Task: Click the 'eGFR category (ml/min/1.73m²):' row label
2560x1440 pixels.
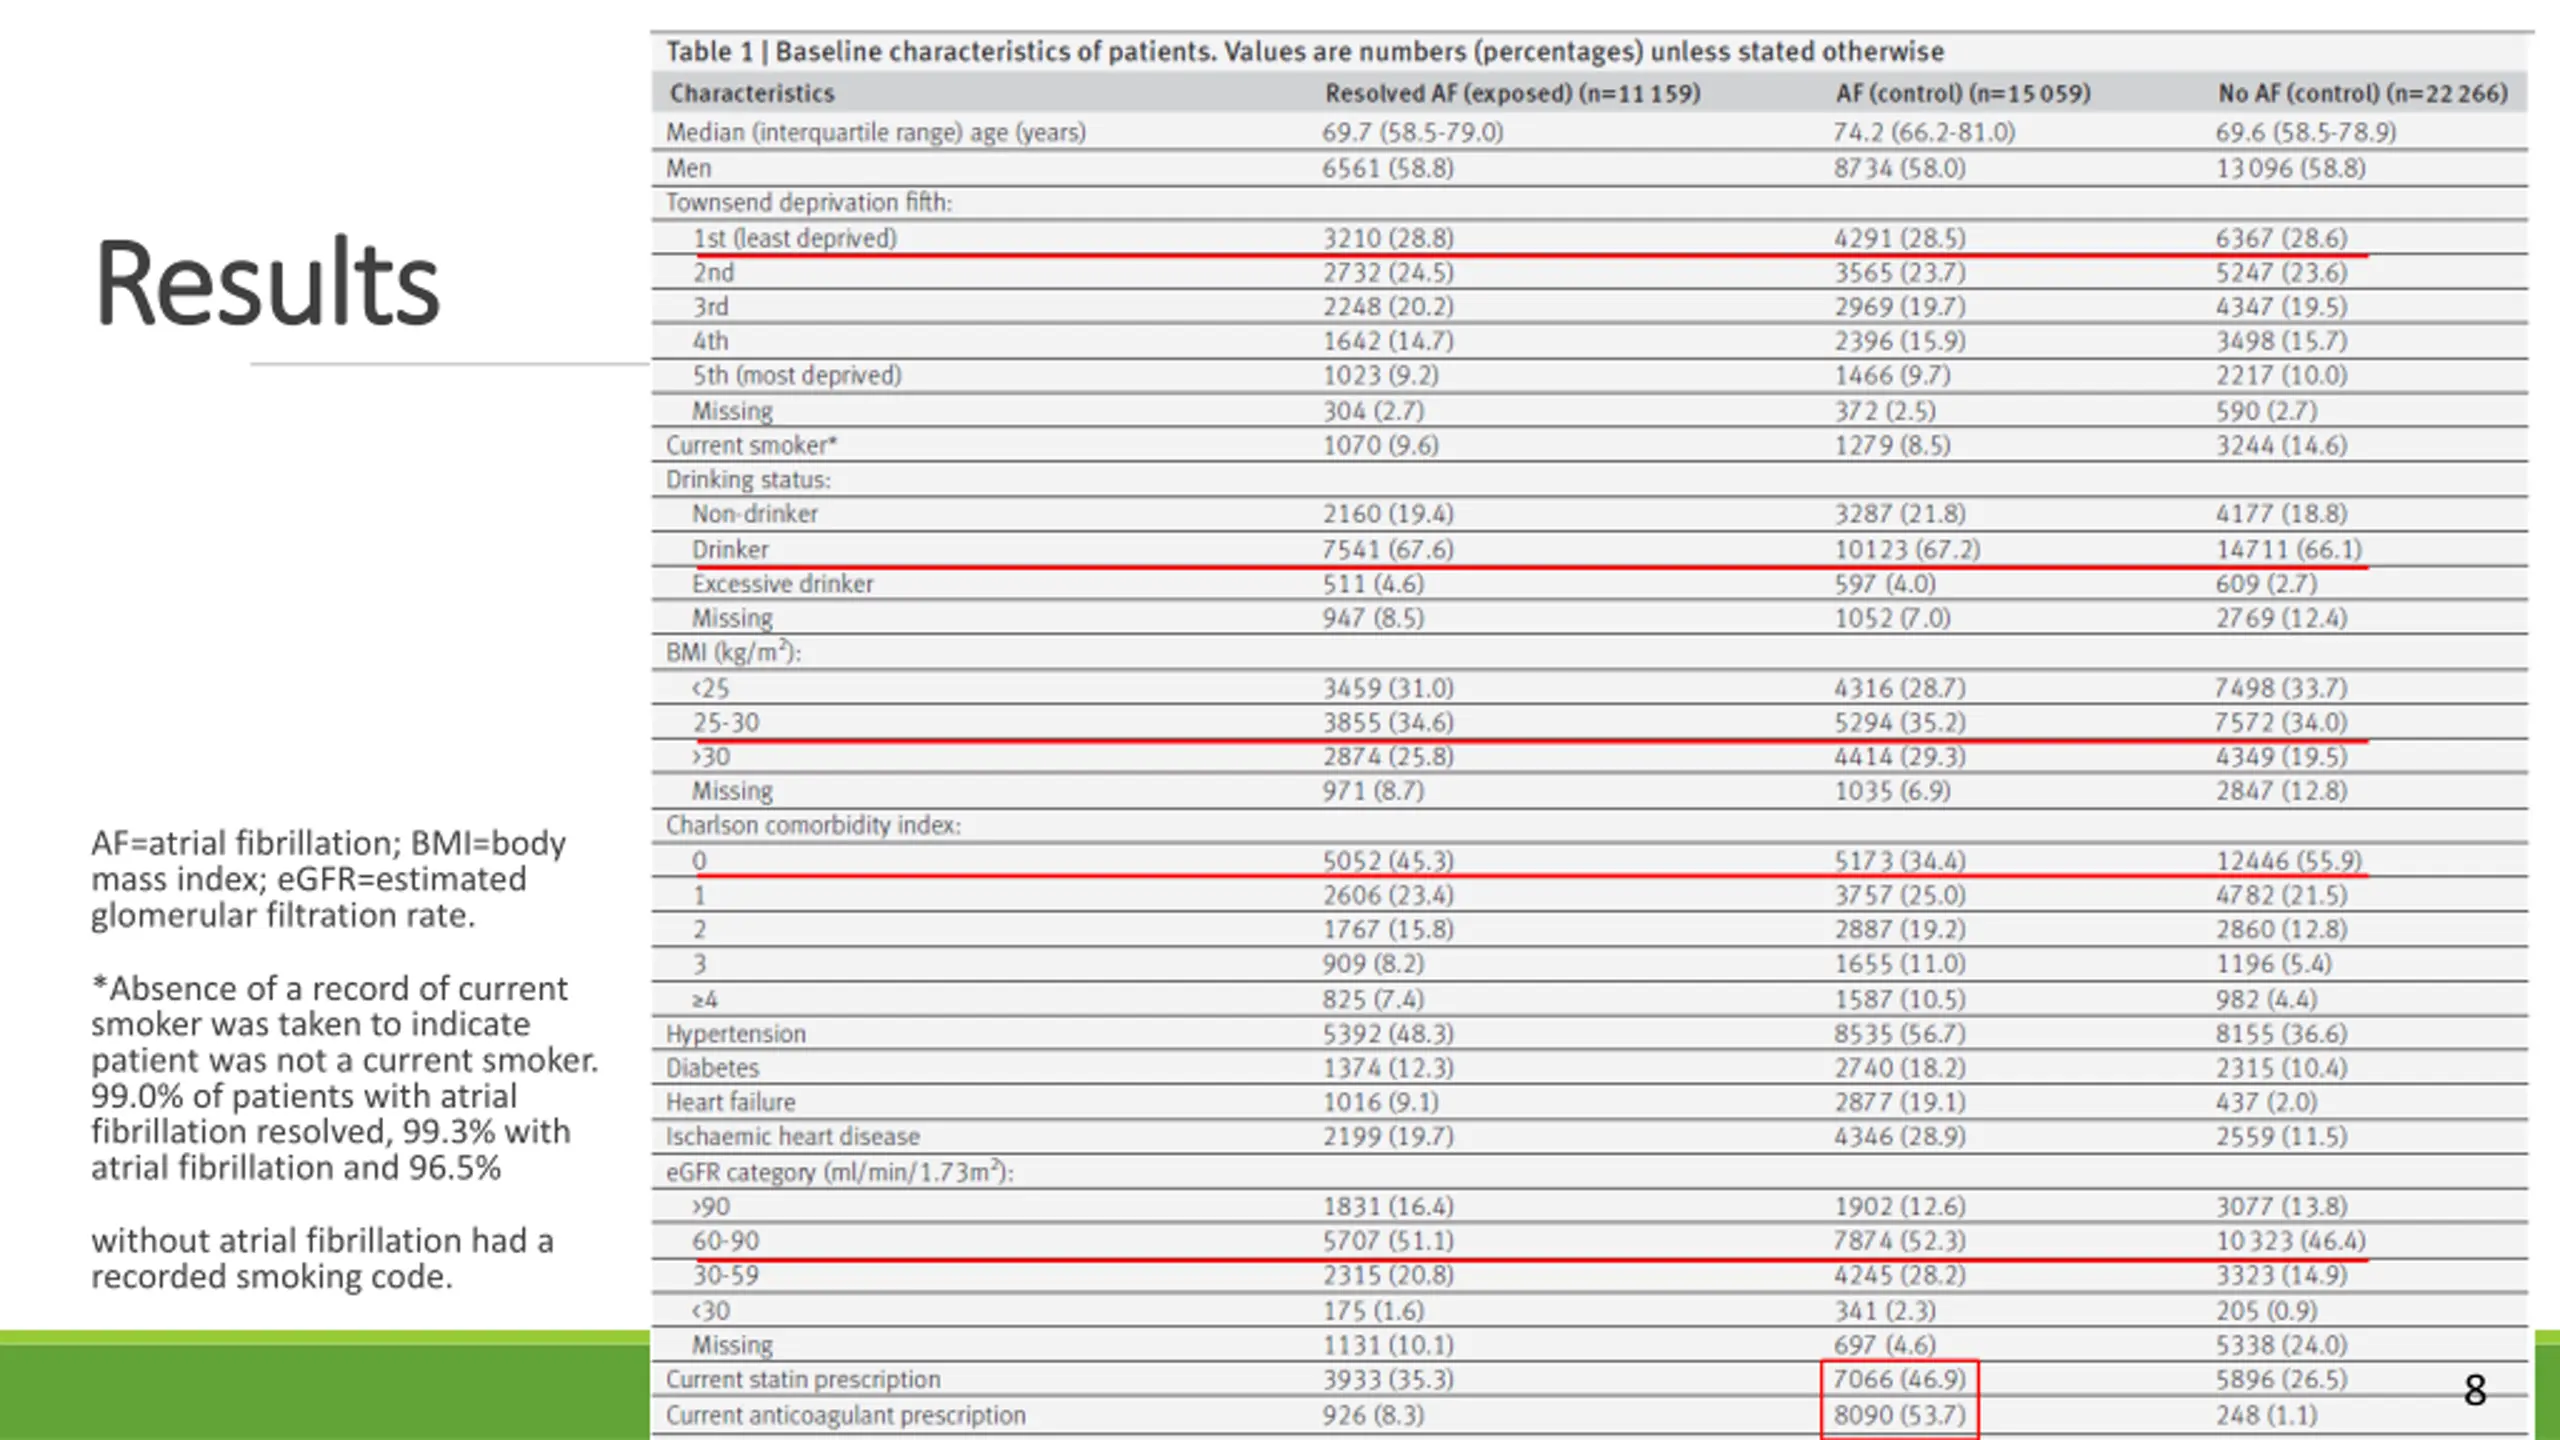Action: click(840, 1172)
